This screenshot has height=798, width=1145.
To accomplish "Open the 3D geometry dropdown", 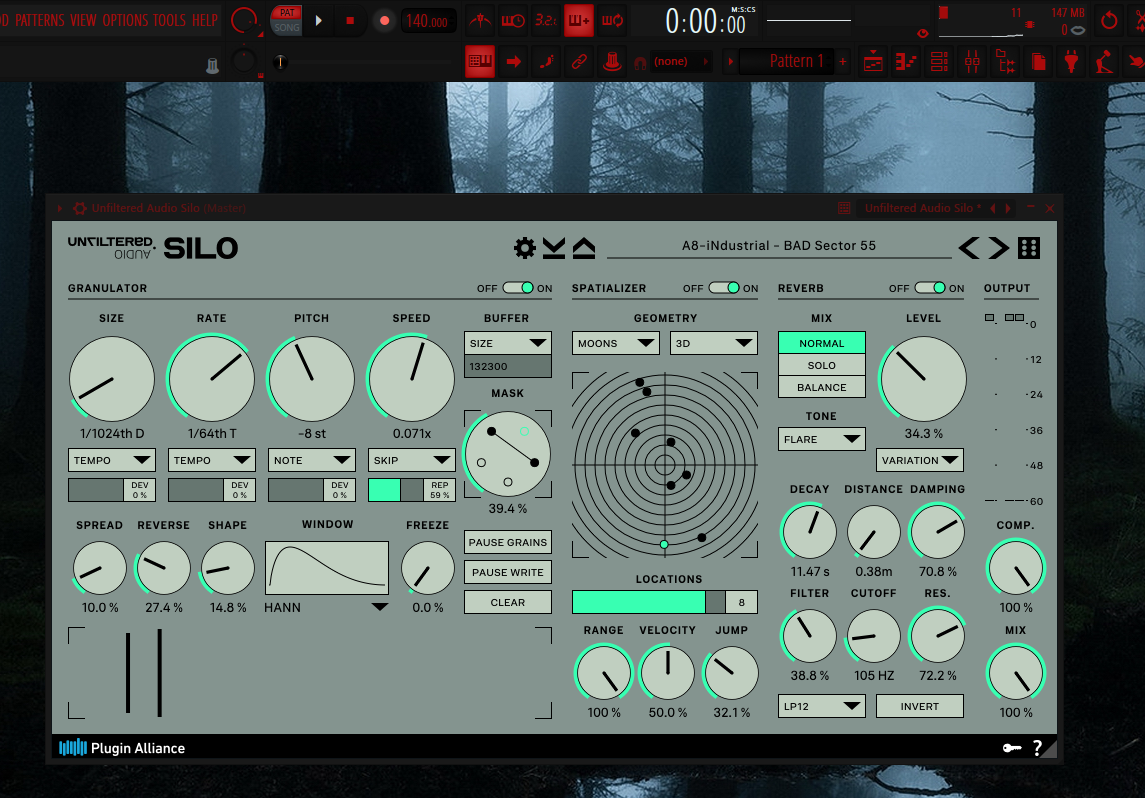I will click(x=713, y=343).
